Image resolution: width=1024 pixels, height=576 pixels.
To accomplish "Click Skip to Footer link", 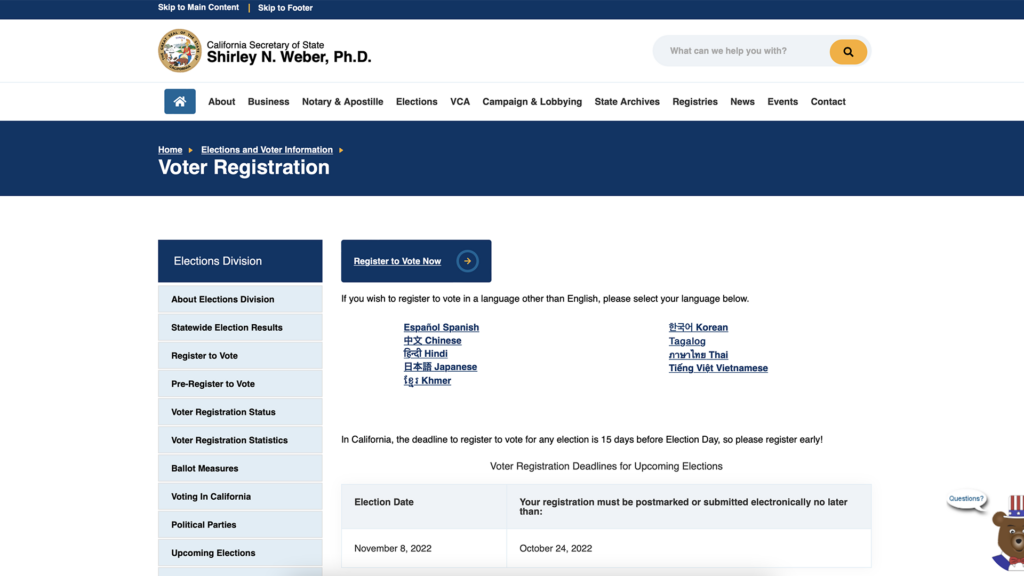I will point(285,8).
